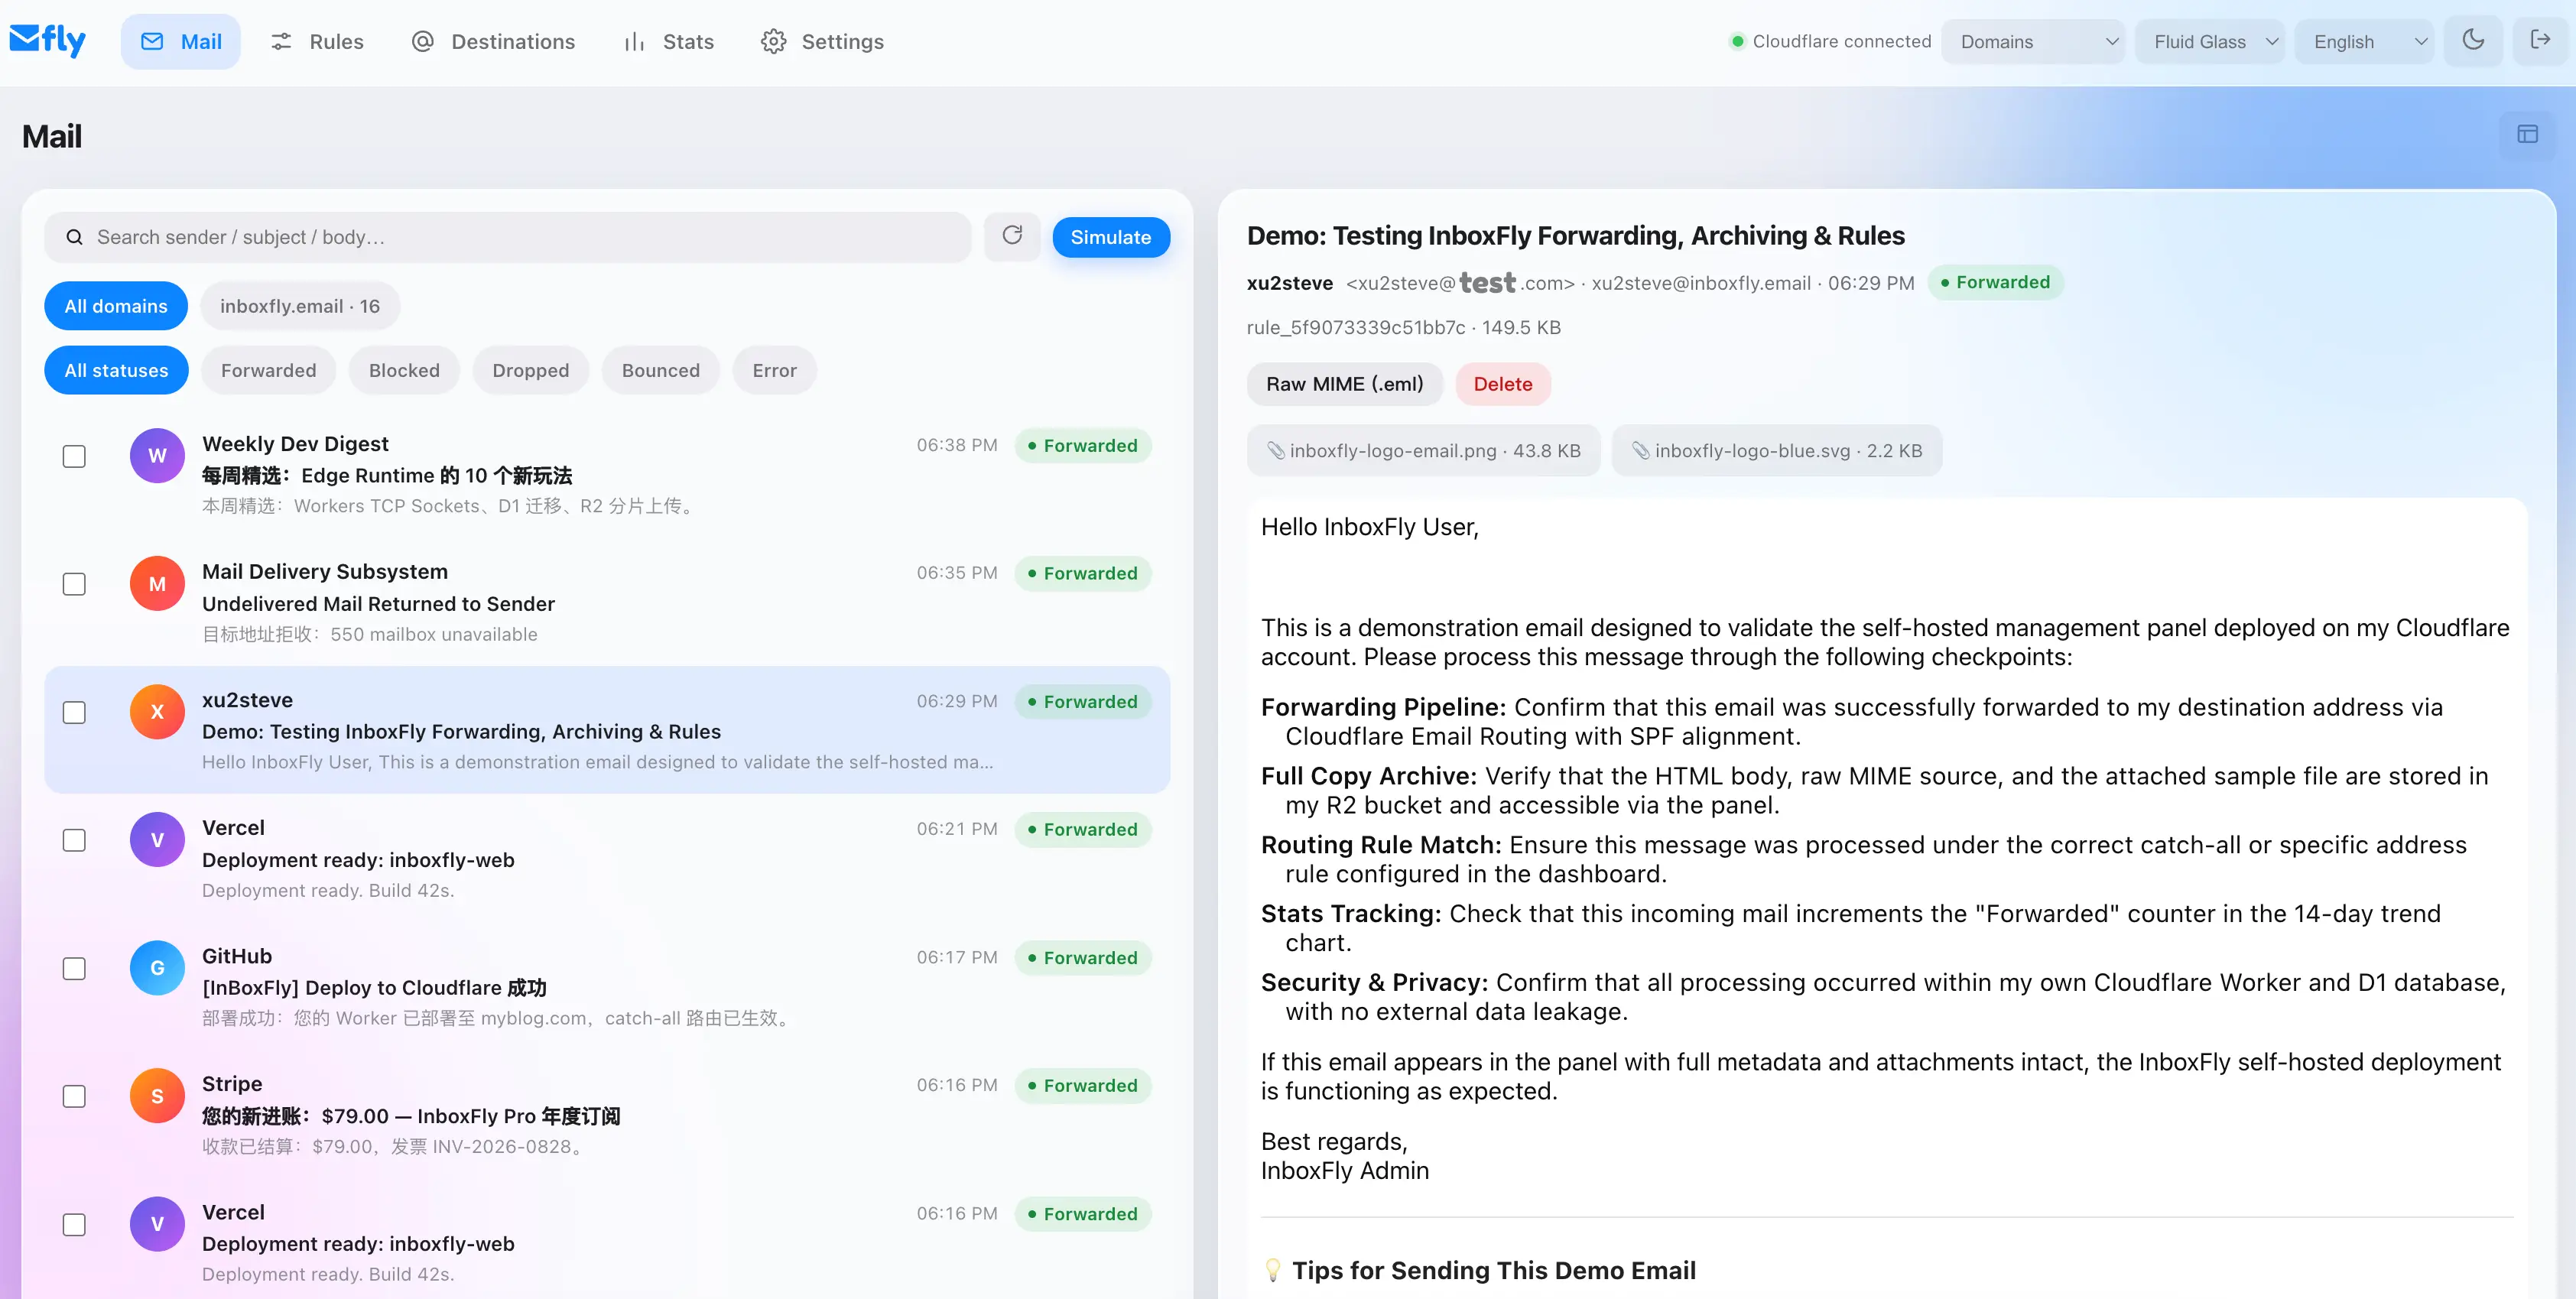Switch to the Stats tab
The height and width of the screenshot is (1299, 2576).
point(669,41)
